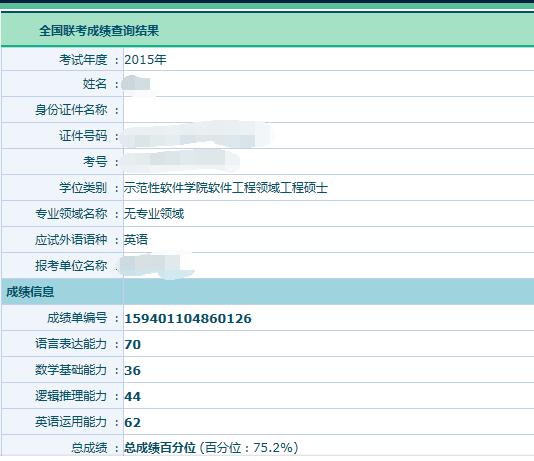Click the 身份证件名称 label
This screenshot has width=534, height=461.
(x=71, y=110)
